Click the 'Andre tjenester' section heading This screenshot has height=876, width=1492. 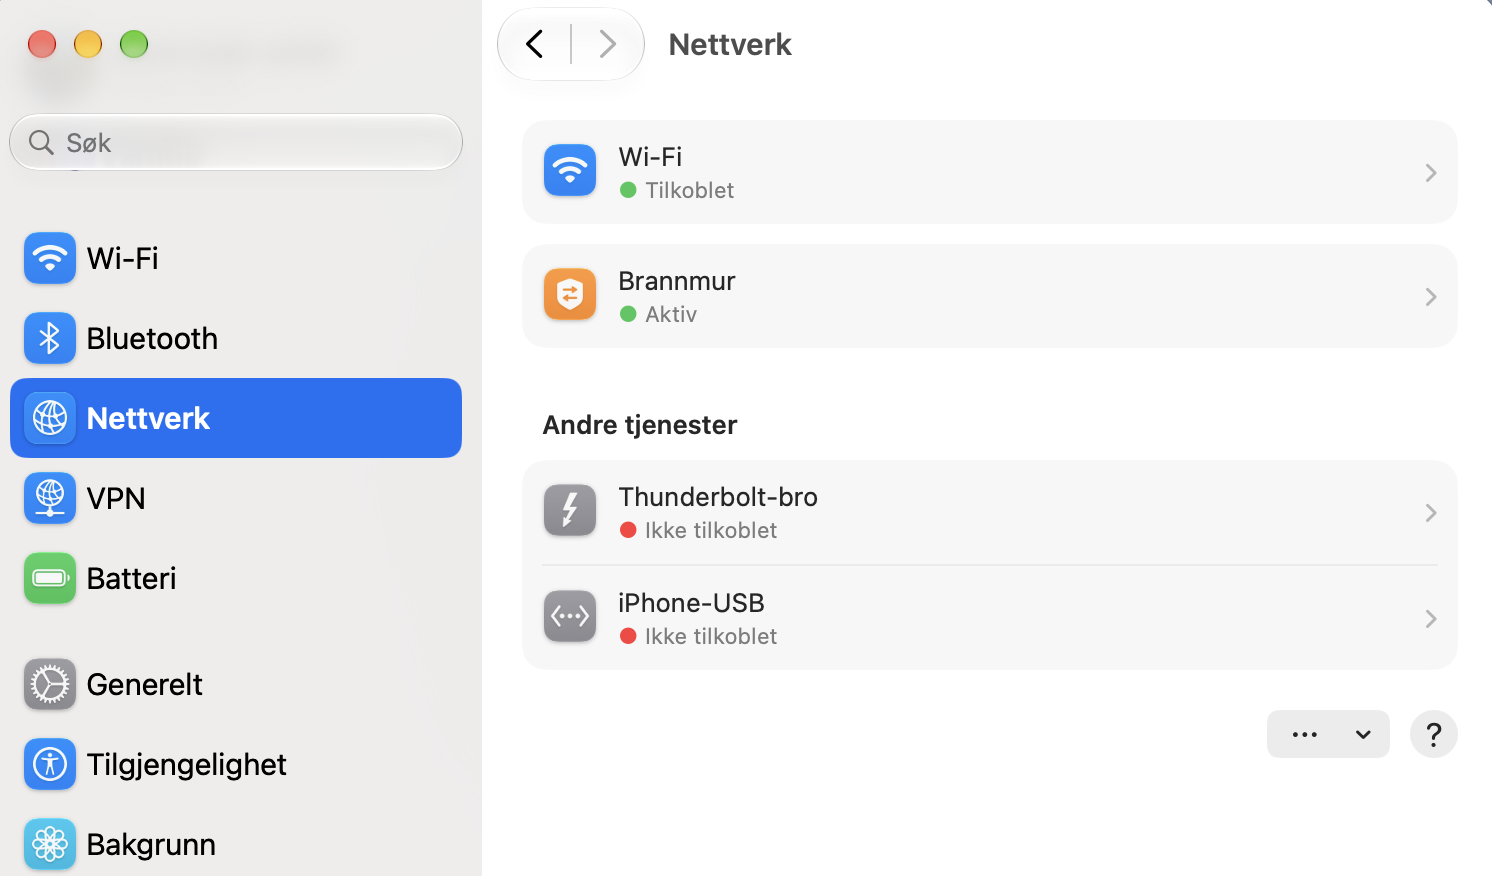(640, 424)
